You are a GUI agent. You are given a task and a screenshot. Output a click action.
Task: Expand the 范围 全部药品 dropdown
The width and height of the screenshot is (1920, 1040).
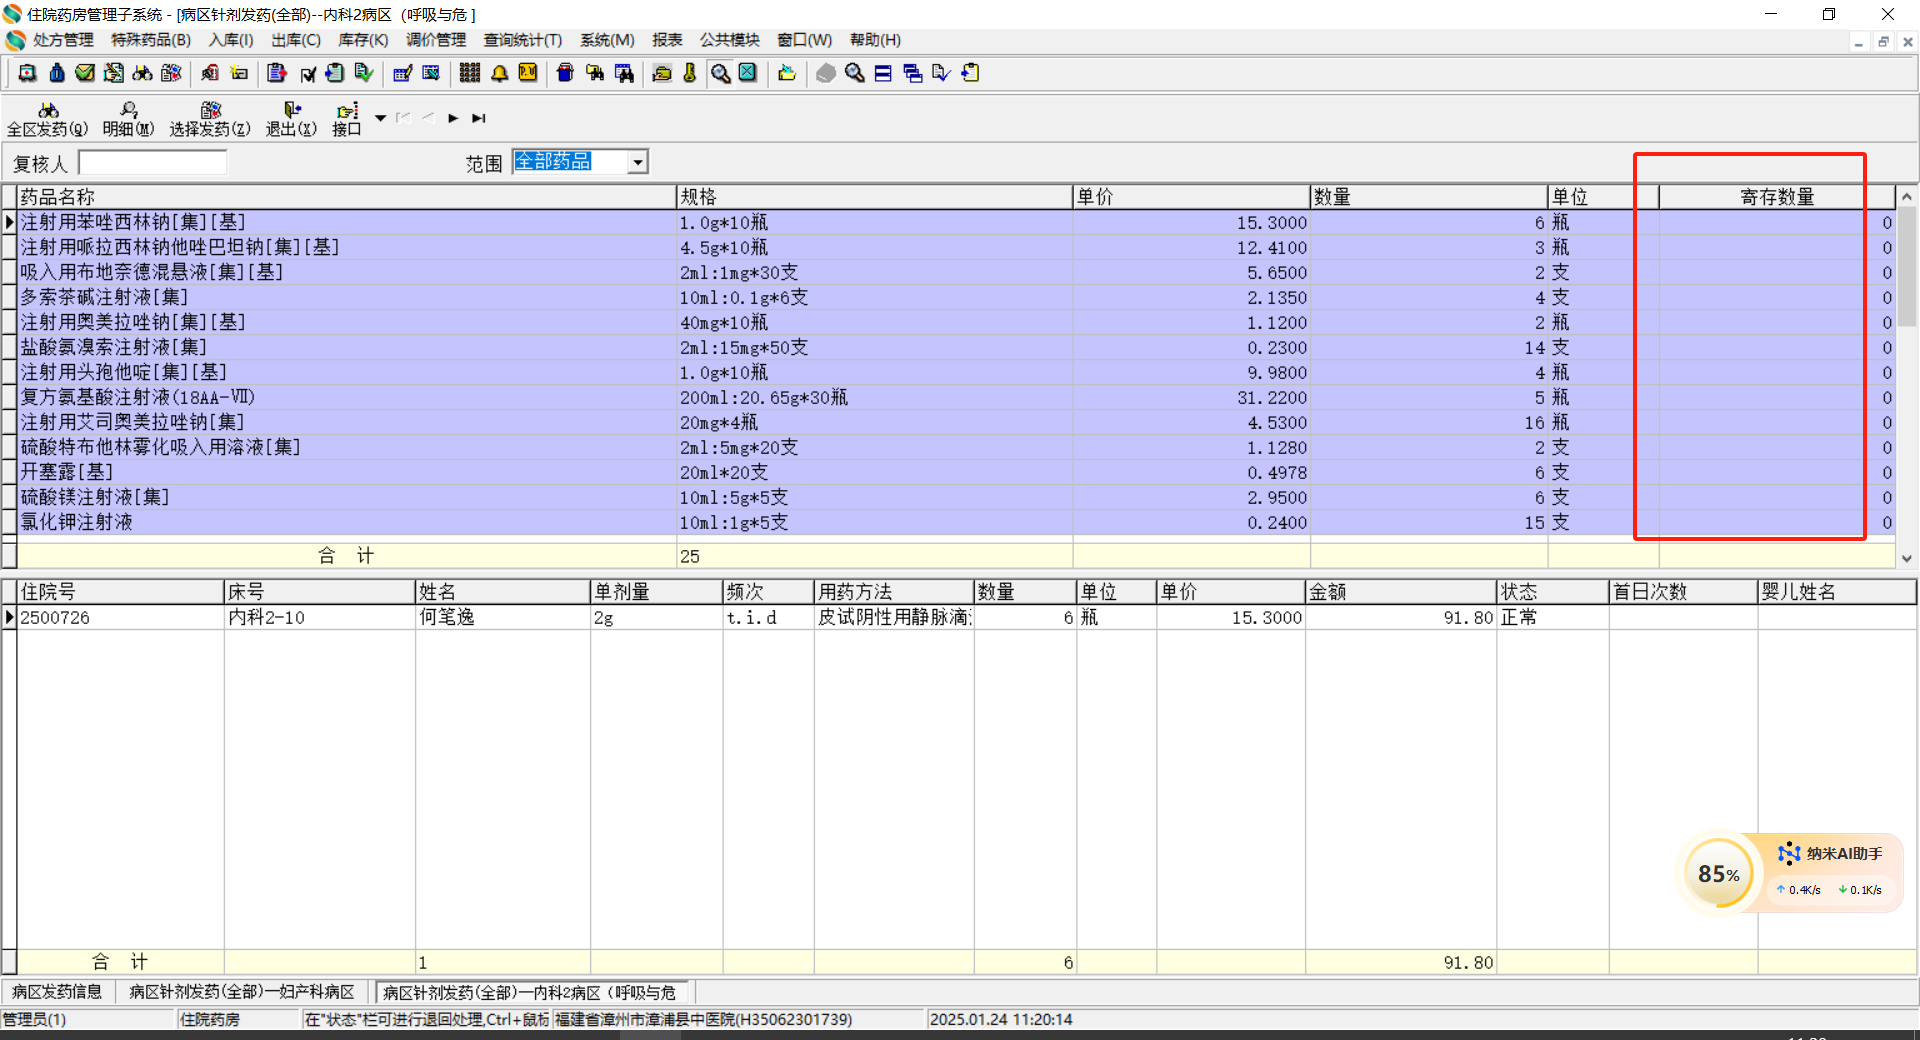pos(637,162)
